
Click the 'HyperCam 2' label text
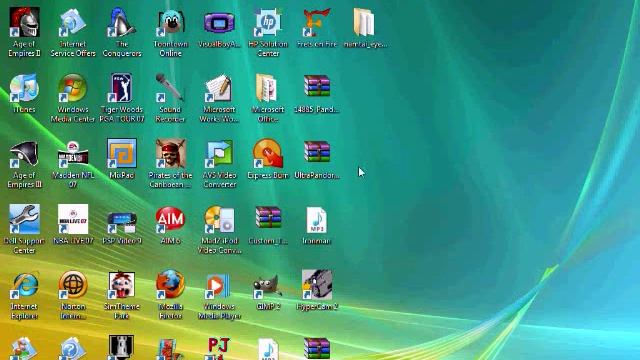click(x=317, y=307)
